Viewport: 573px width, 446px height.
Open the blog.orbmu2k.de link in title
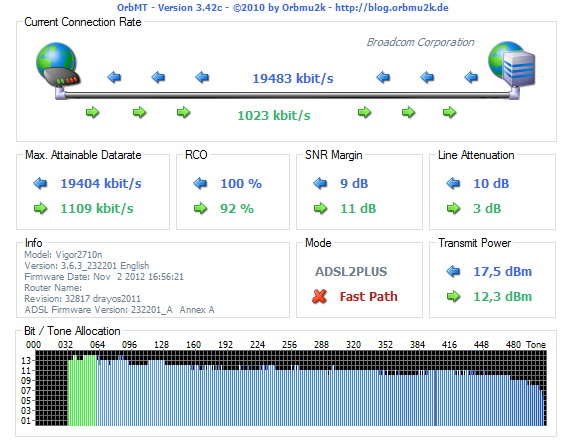coord(392,8)
